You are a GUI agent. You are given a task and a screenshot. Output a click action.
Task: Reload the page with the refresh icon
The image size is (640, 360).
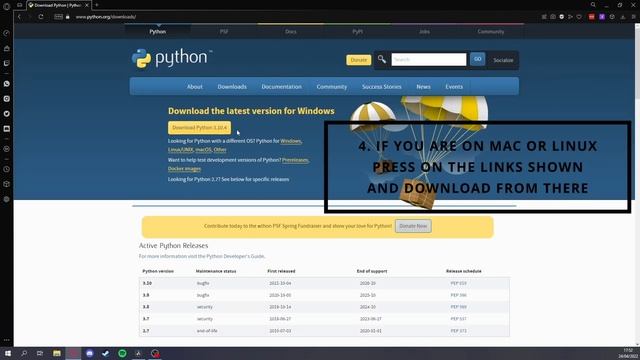[x=41, y=17]
